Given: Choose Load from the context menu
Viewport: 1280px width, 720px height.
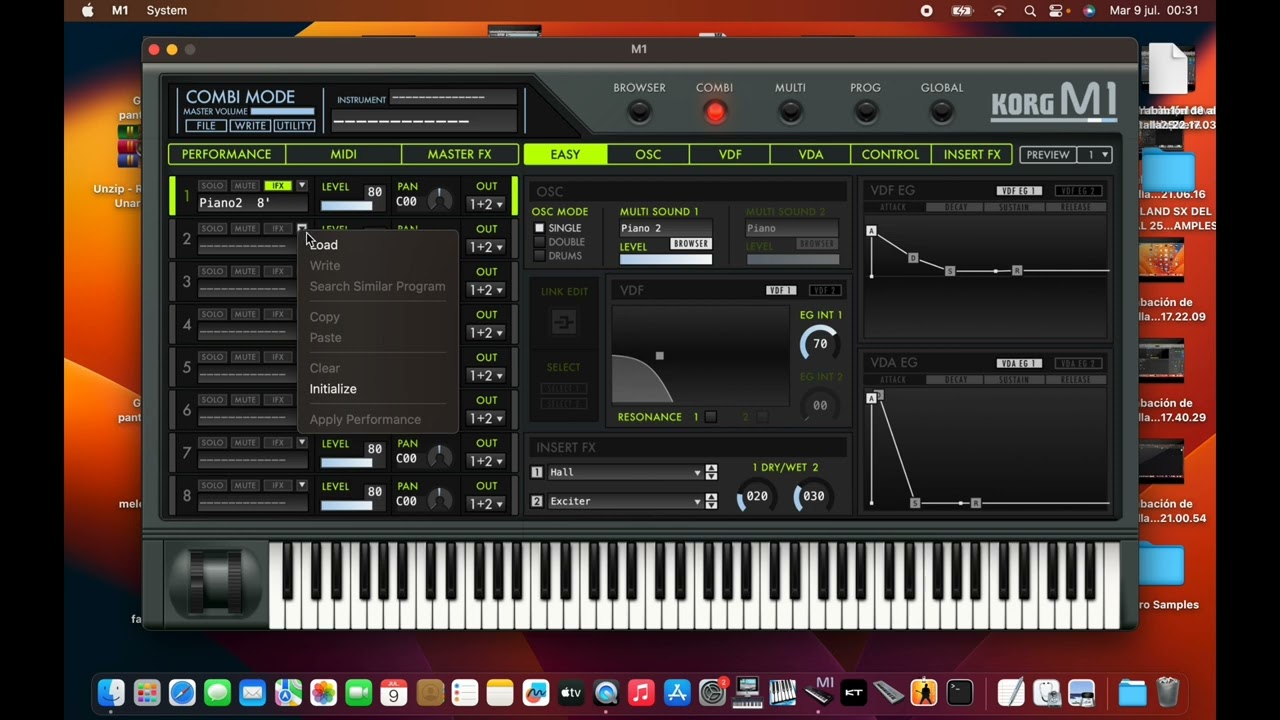Looking at the screenshot, I should (324, 245).
